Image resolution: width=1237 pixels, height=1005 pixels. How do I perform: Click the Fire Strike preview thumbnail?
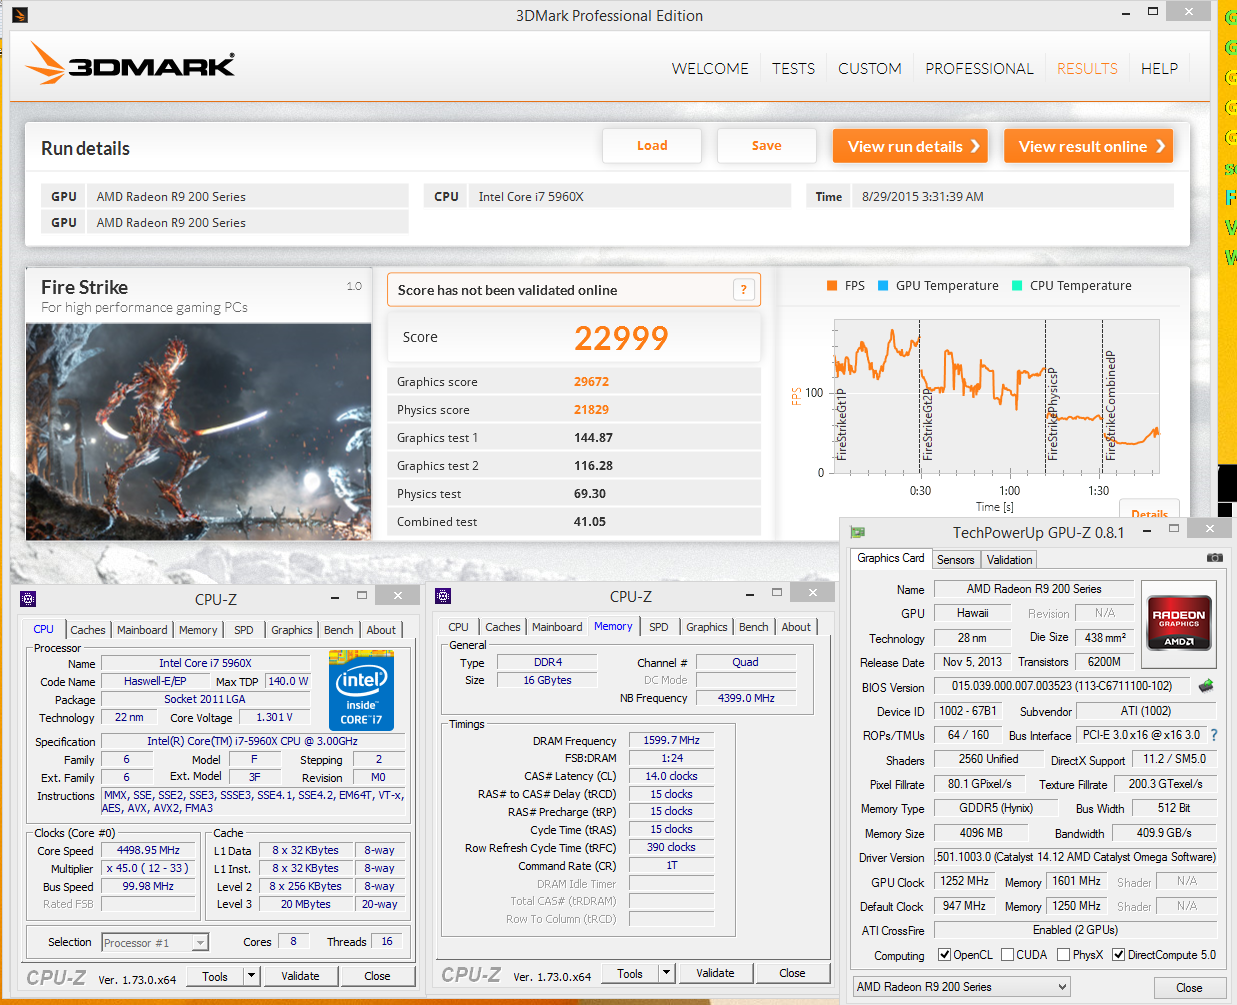(x=198, y=432)
